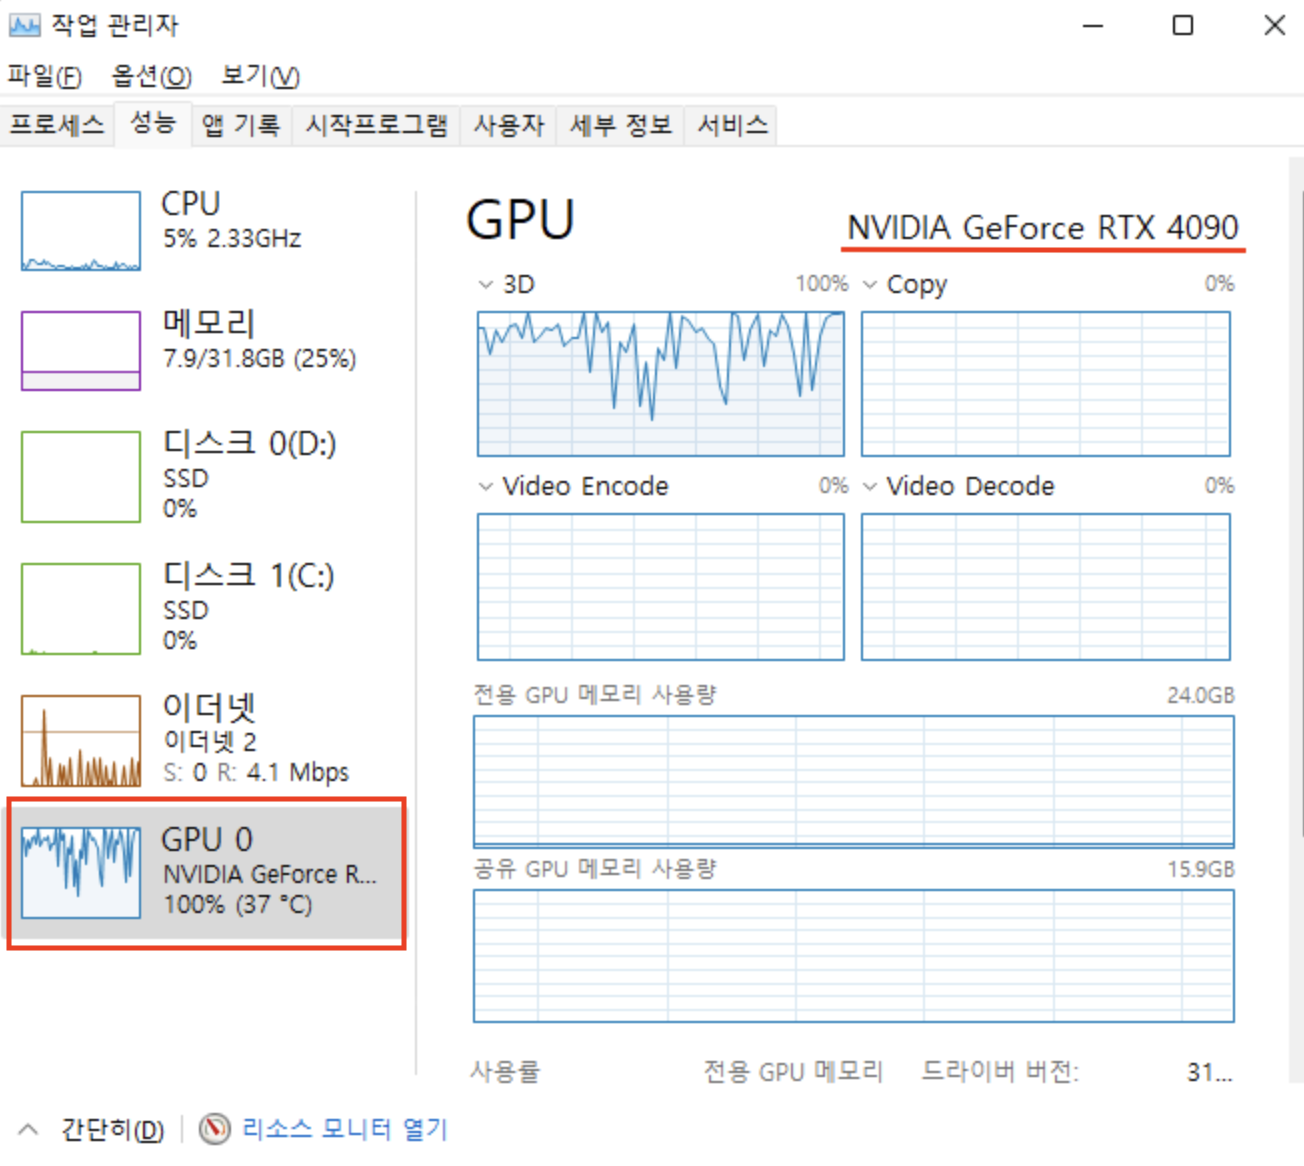
Task: Switch to the 성능 tab
Action: pos(153,123)
